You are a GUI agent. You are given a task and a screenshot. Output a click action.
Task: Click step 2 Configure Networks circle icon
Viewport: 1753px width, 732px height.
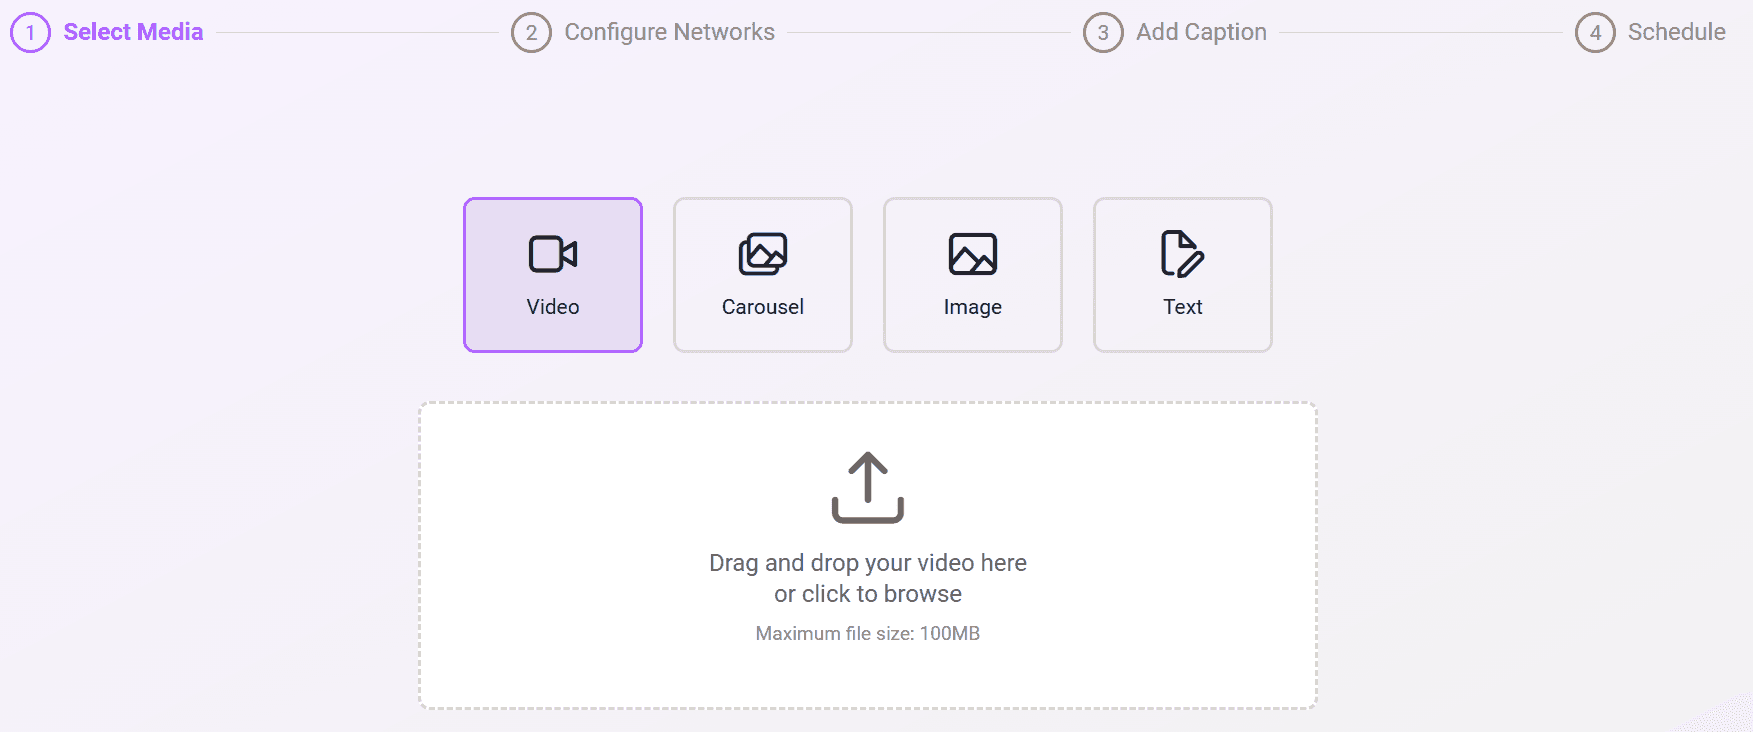[530, 31]
